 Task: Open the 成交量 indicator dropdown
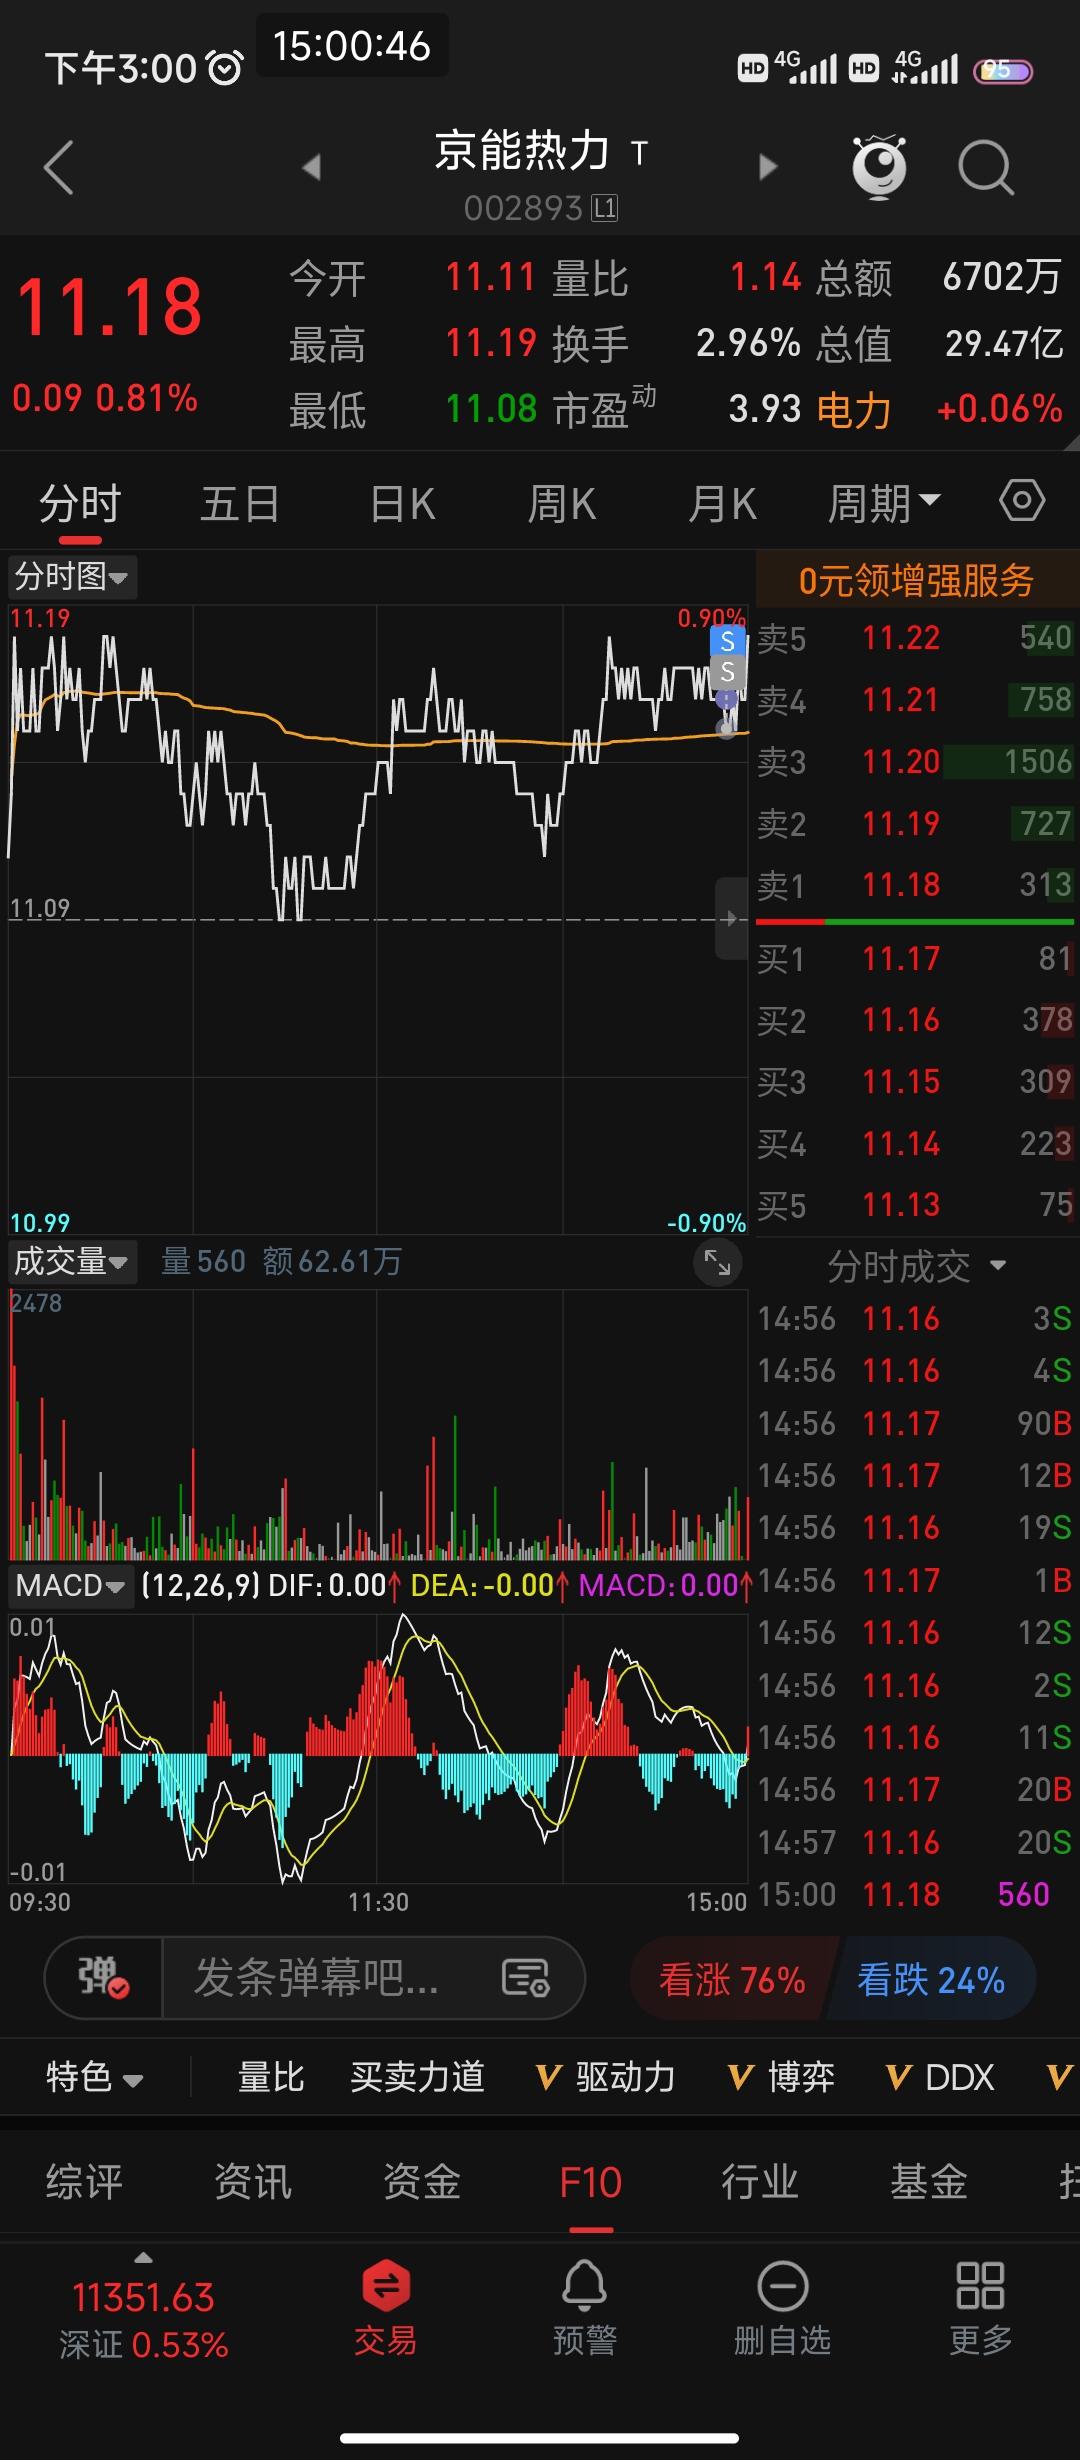coord(72,1262)
